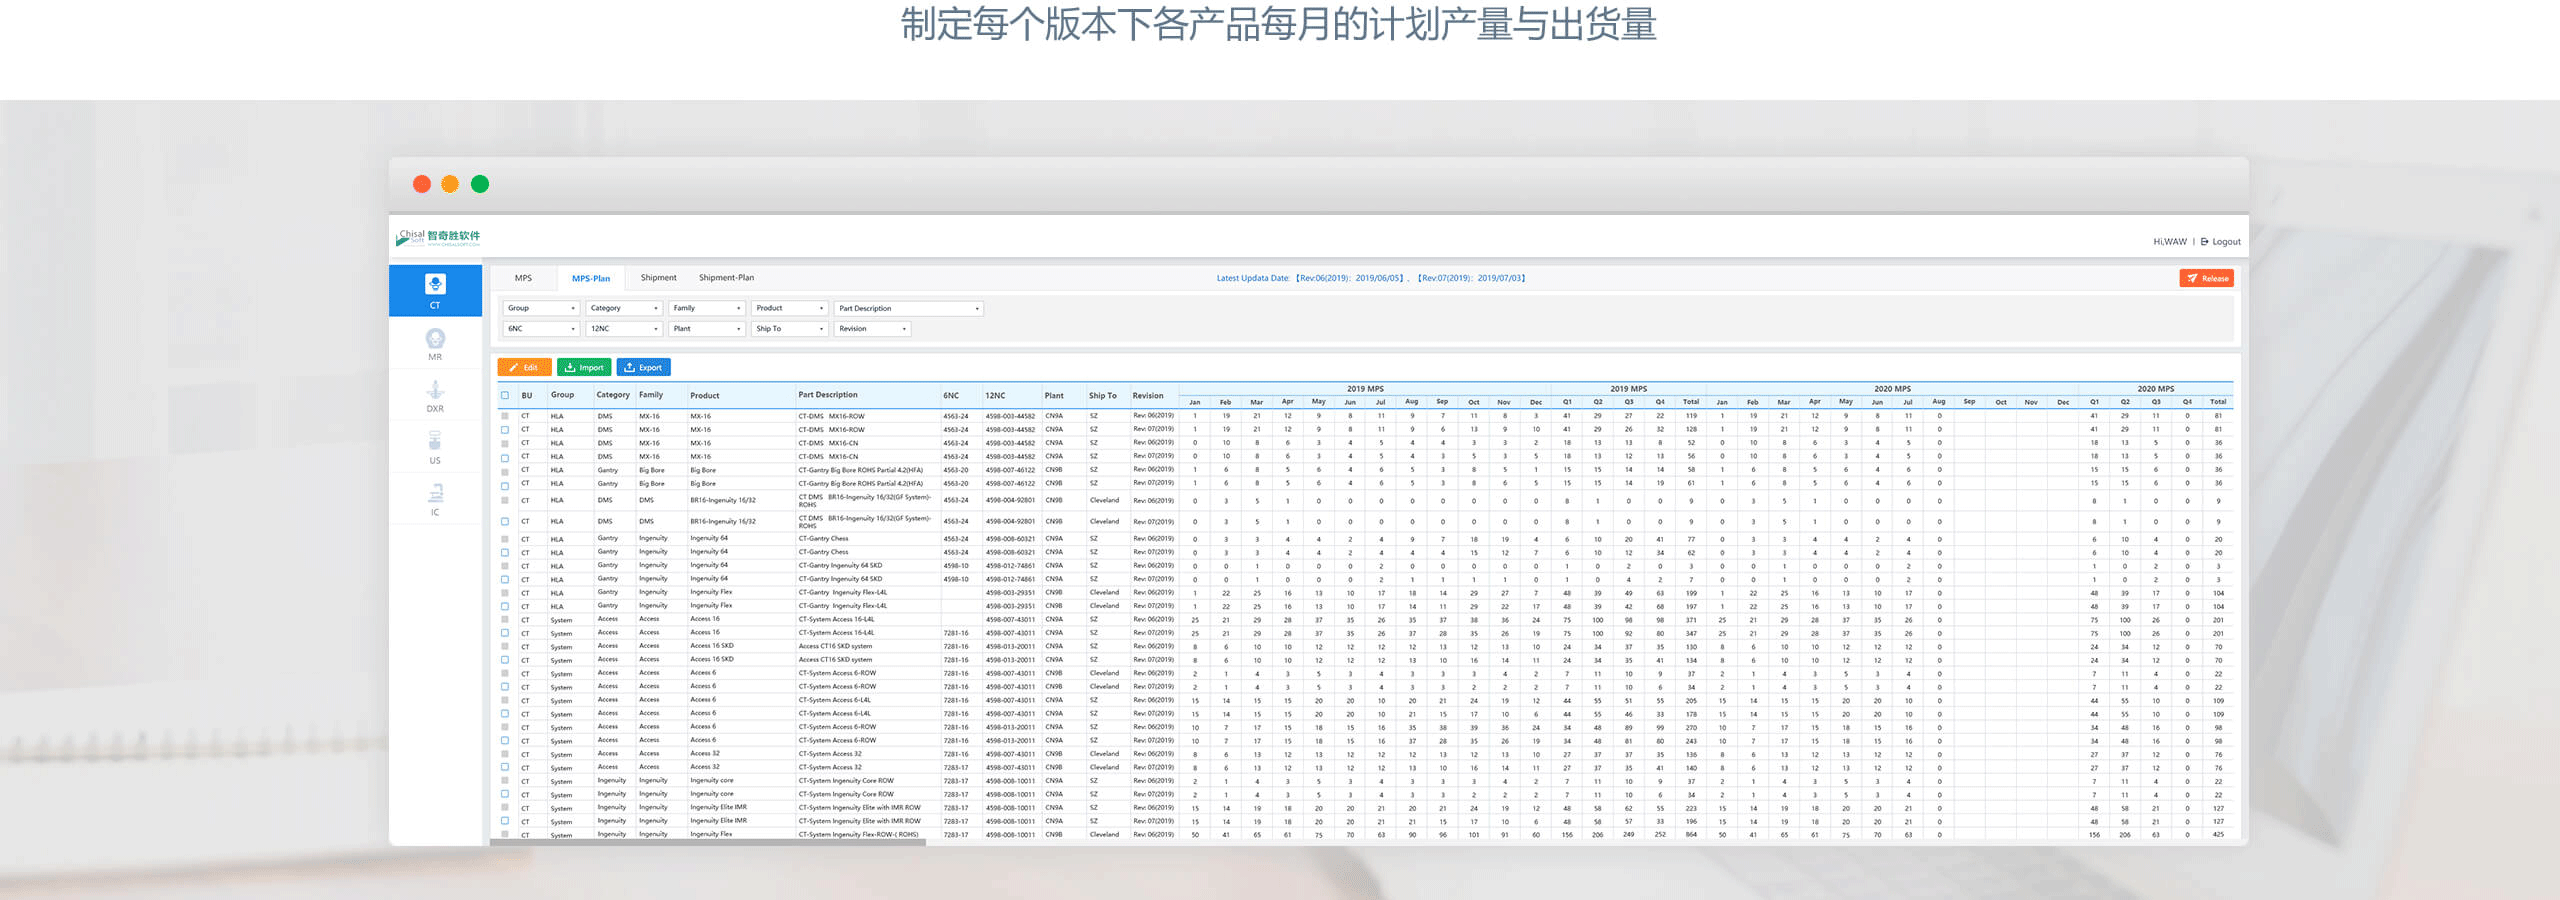Click the orange Release button
The height and width of the screenshot is (900, 2560).
[2206, 278]
